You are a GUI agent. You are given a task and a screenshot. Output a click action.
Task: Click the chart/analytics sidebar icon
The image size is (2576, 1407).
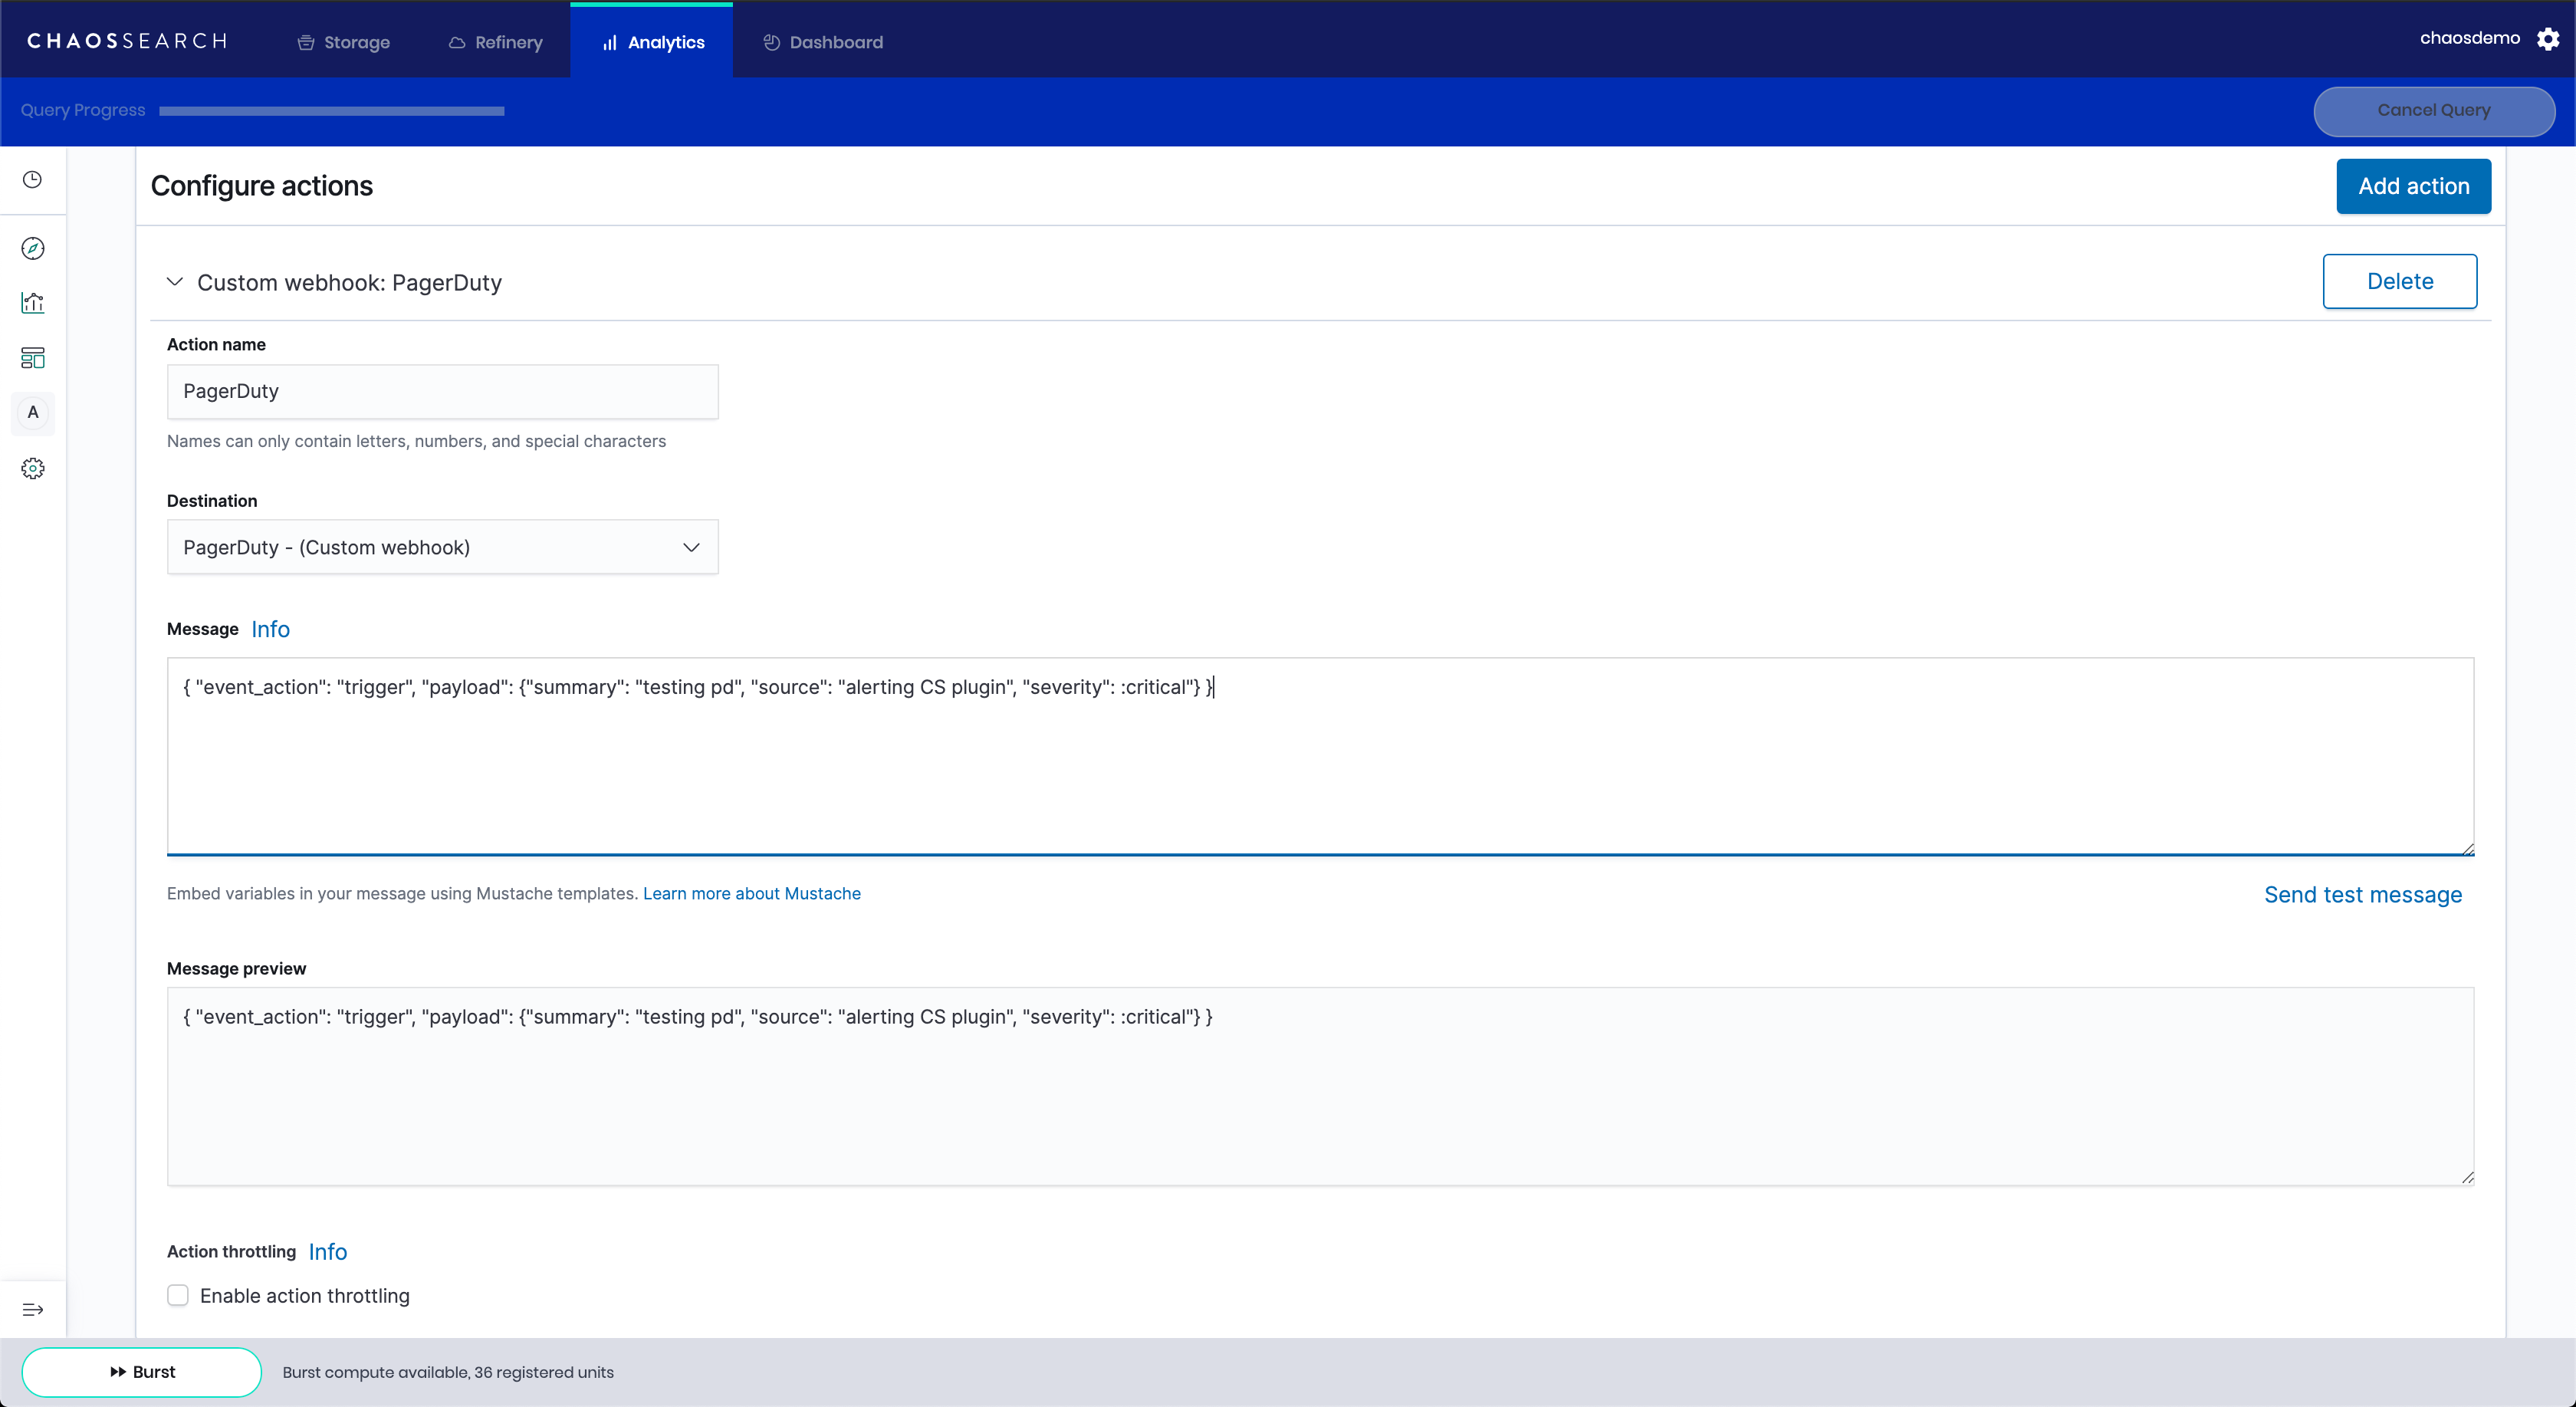(33, 301)
